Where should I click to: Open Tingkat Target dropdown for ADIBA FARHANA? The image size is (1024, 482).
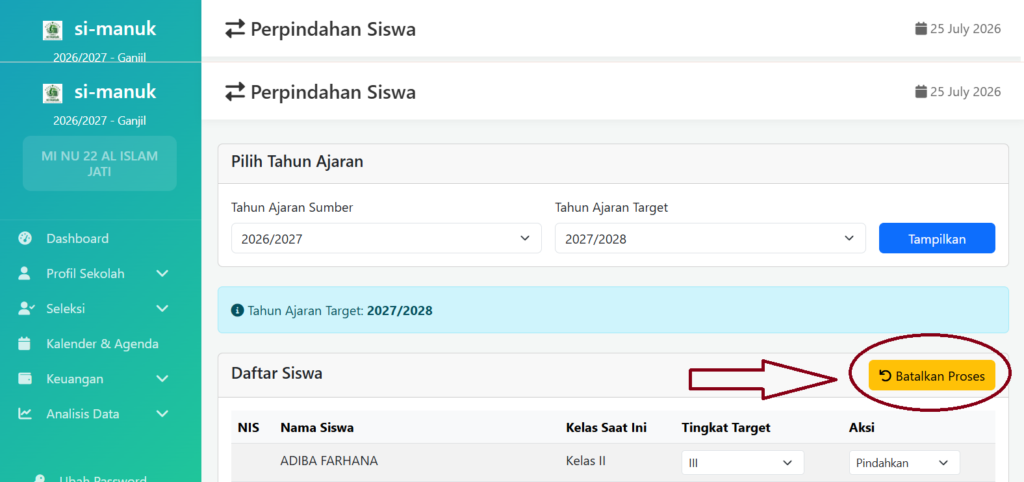(743, 463)
